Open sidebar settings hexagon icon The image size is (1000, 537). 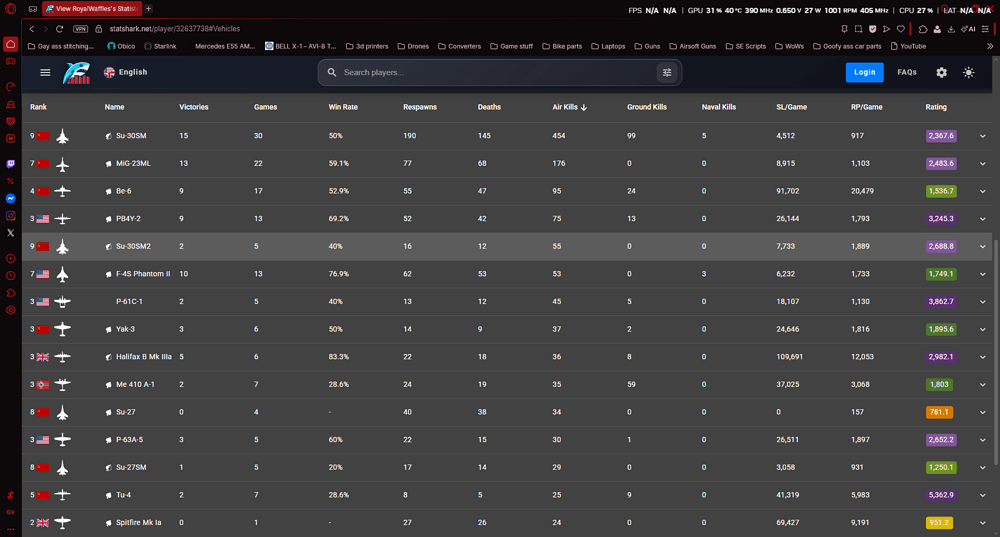coord(10,310)
